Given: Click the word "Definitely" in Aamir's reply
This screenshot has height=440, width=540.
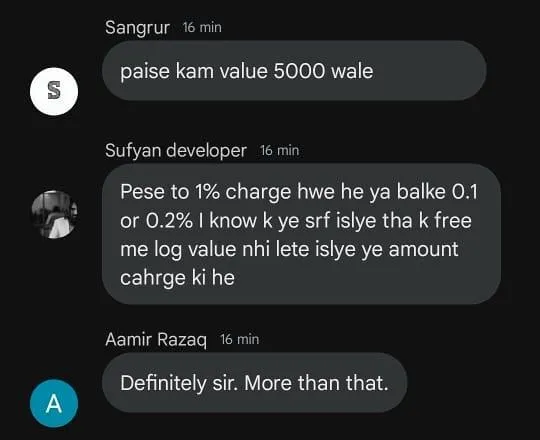Looking at the screenshot, I should coord(163,383).
